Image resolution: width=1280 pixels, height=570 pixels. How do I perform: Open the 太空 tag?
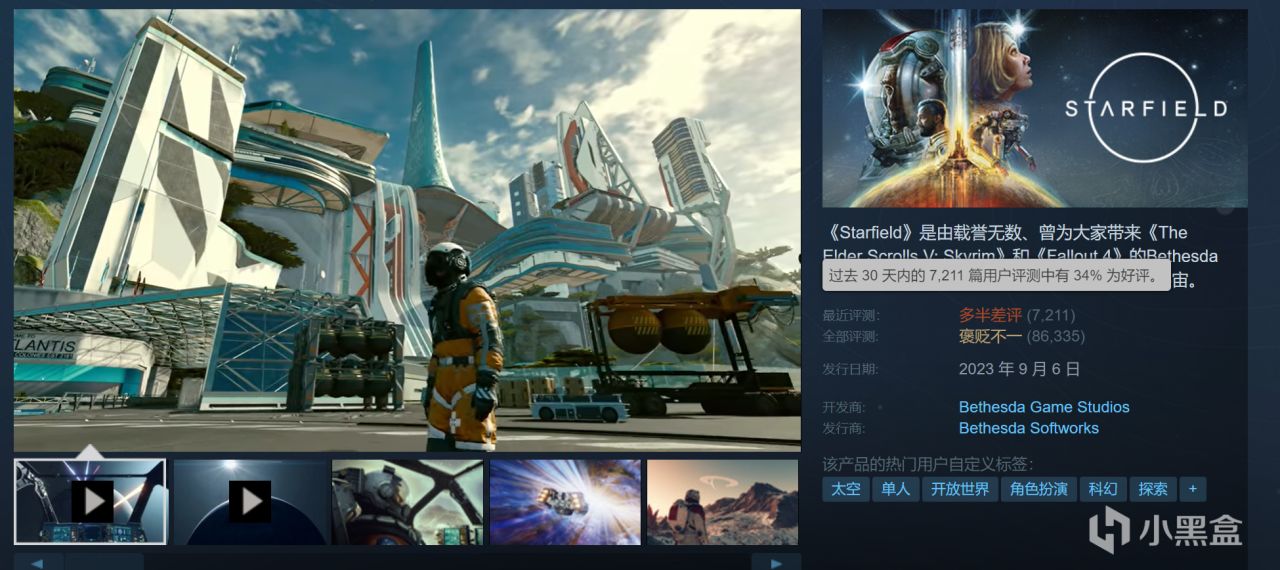click(x=844, y=489)
